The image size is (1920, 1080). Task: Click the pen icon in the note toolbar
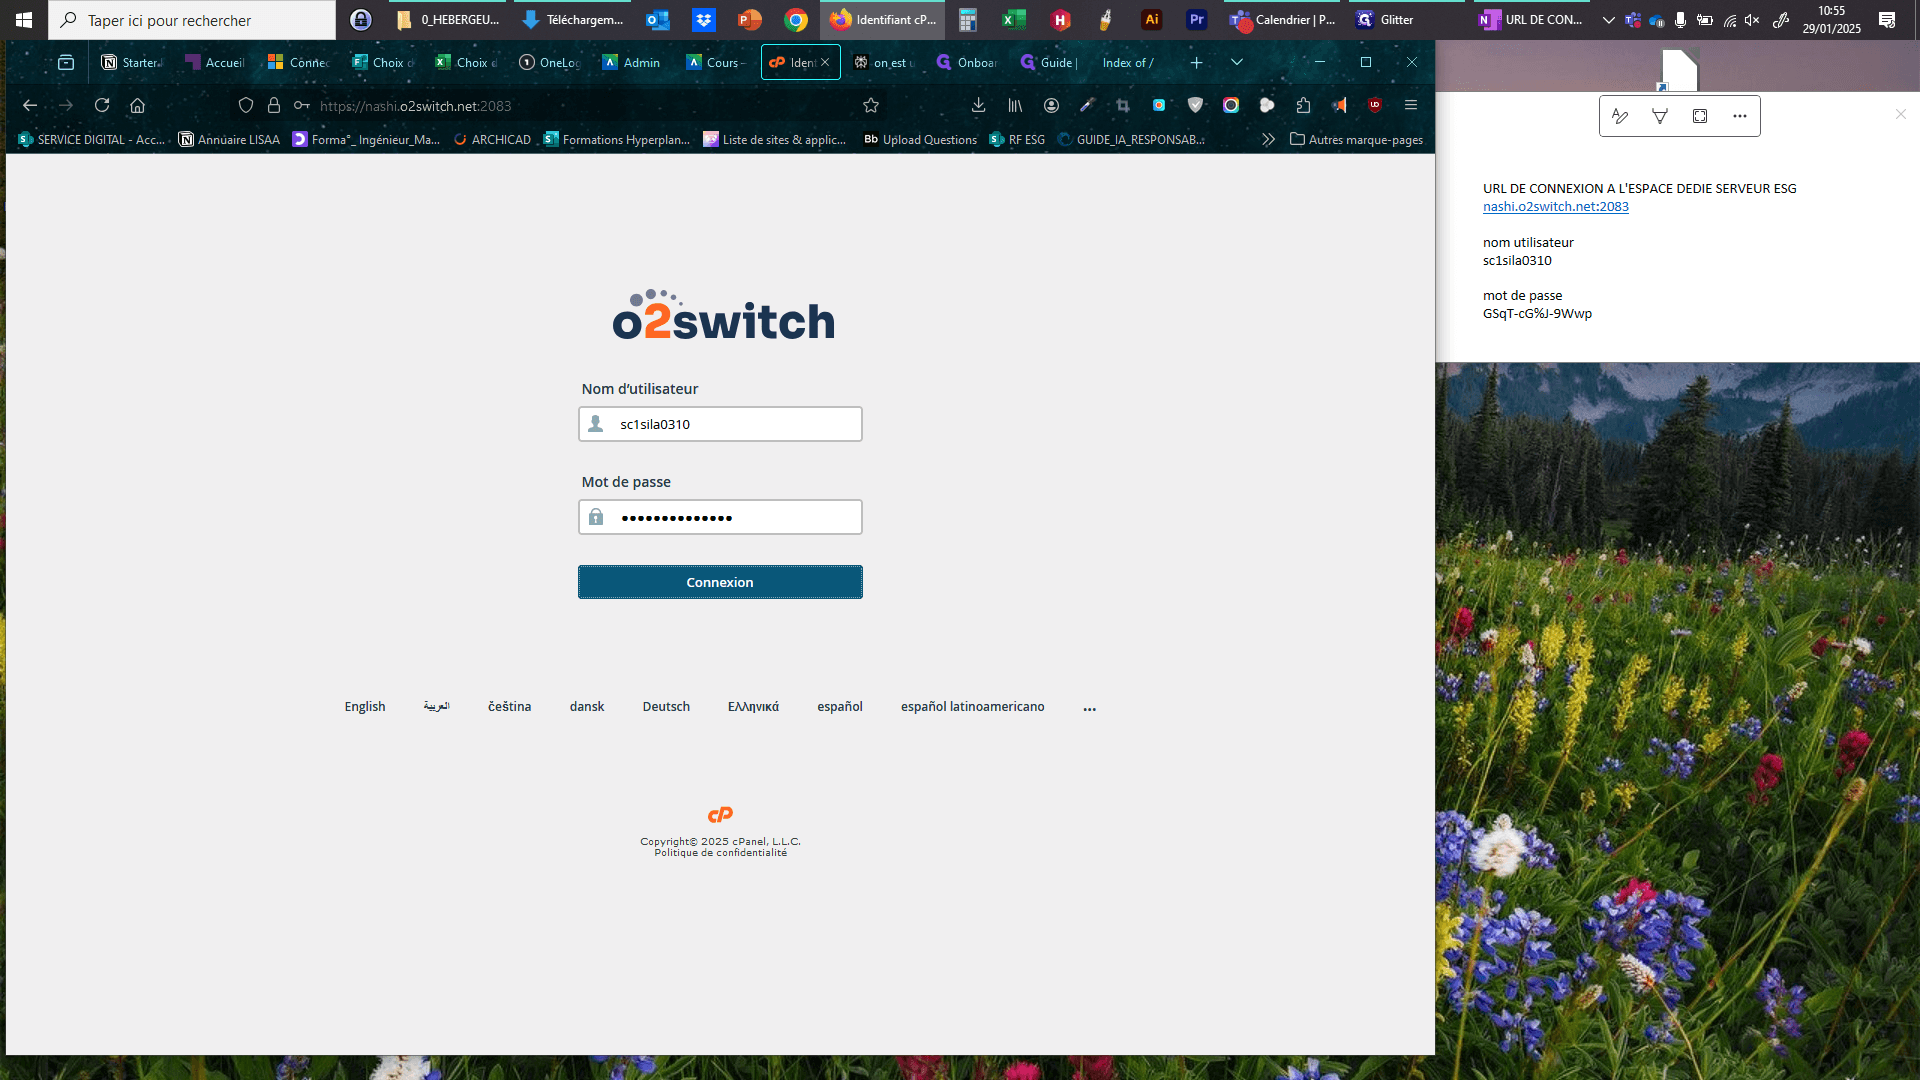pos(1620,116)
